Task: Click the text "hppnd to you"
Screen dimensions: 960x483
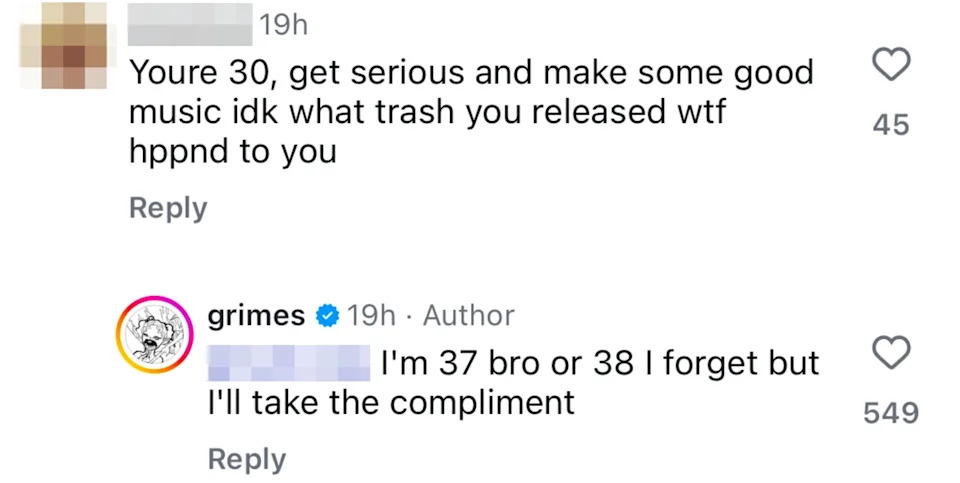Action: [x=232, y=152]
